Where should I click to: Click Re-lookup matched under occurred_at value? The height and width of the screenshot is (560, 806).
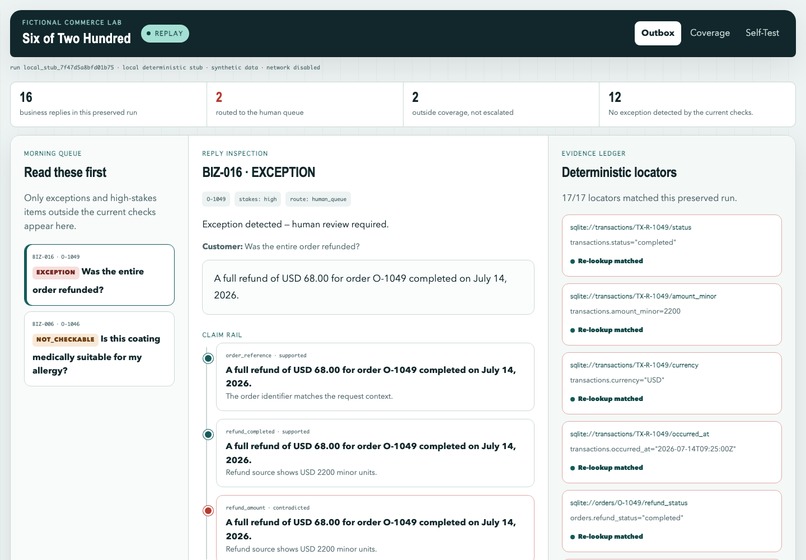tap(607, 467)
